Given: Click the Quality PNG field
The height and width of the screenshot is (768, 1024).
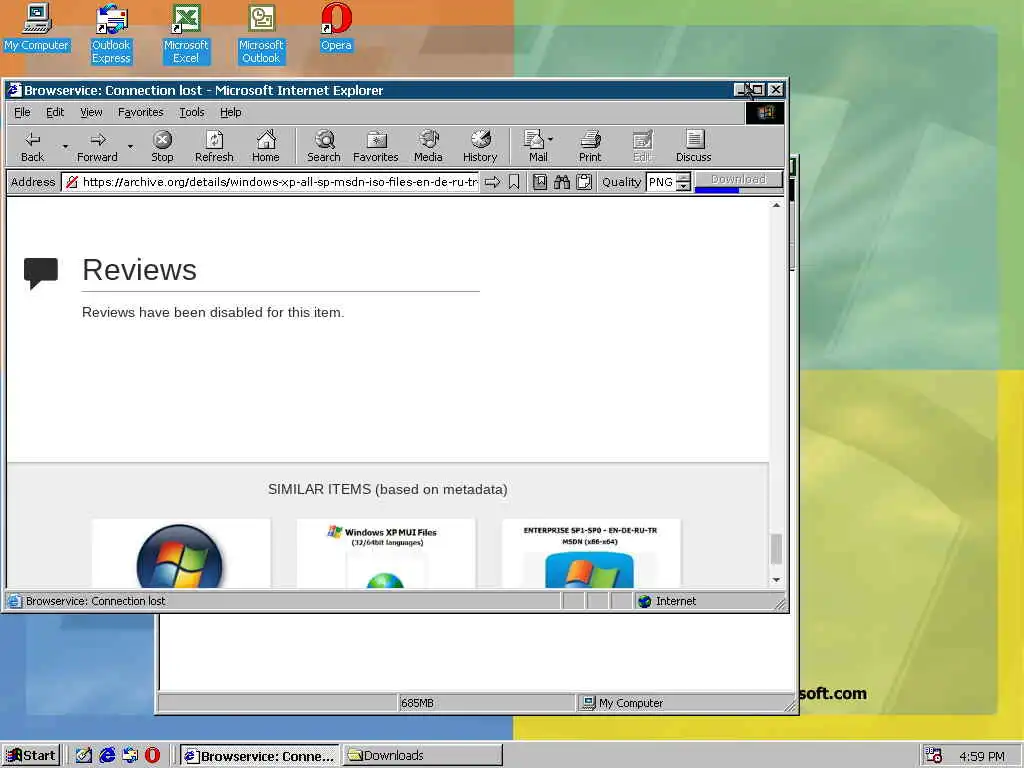Looking at the screenshot, I should coord(661,182).
